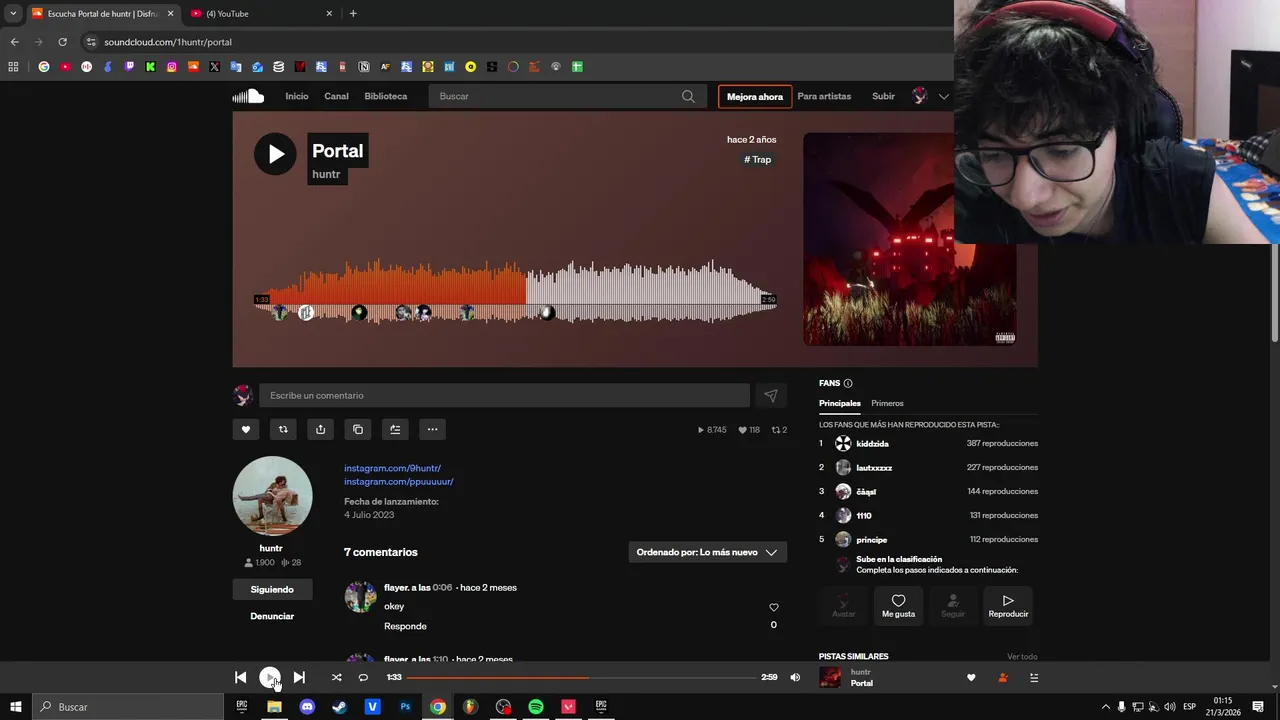
Task: Open the YouTube bookmark icon
Action: (65, 67)
